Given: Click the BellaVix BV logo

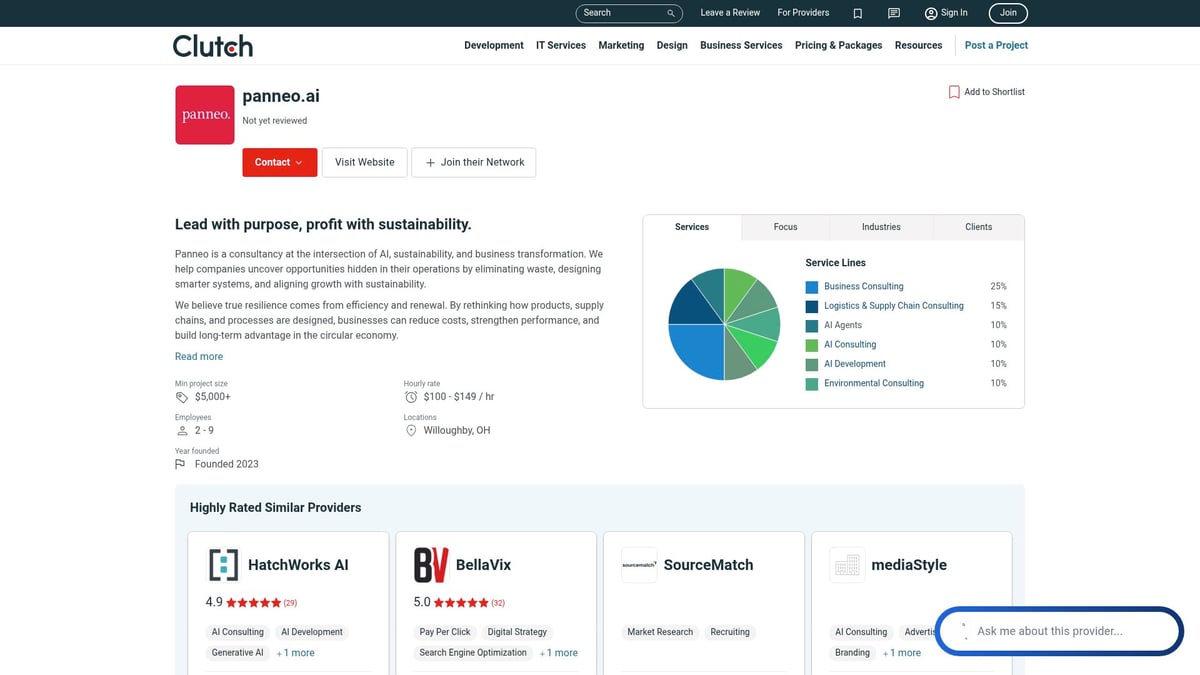Looking at the screenshot, I should (x=431, y=565).
